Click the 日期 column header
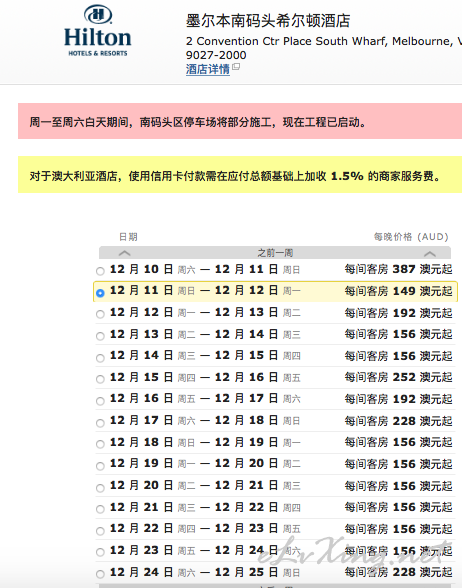 (x=128, y=237)
